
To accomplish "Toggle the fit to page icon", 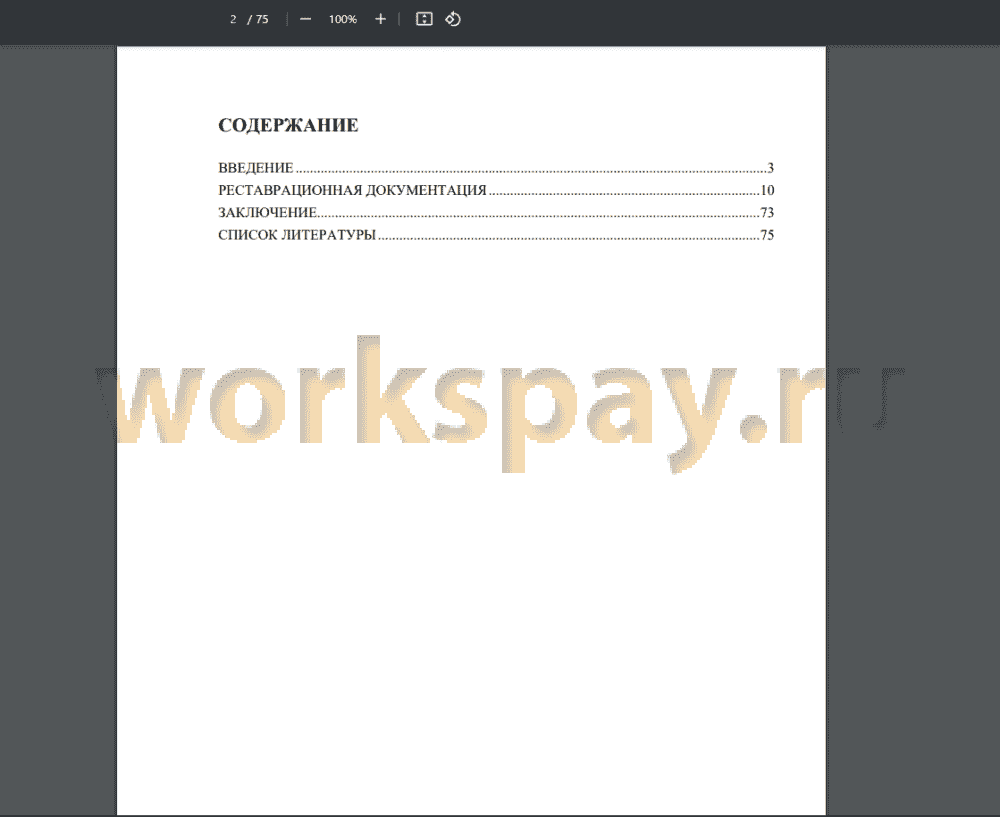I will coord(424,19).
